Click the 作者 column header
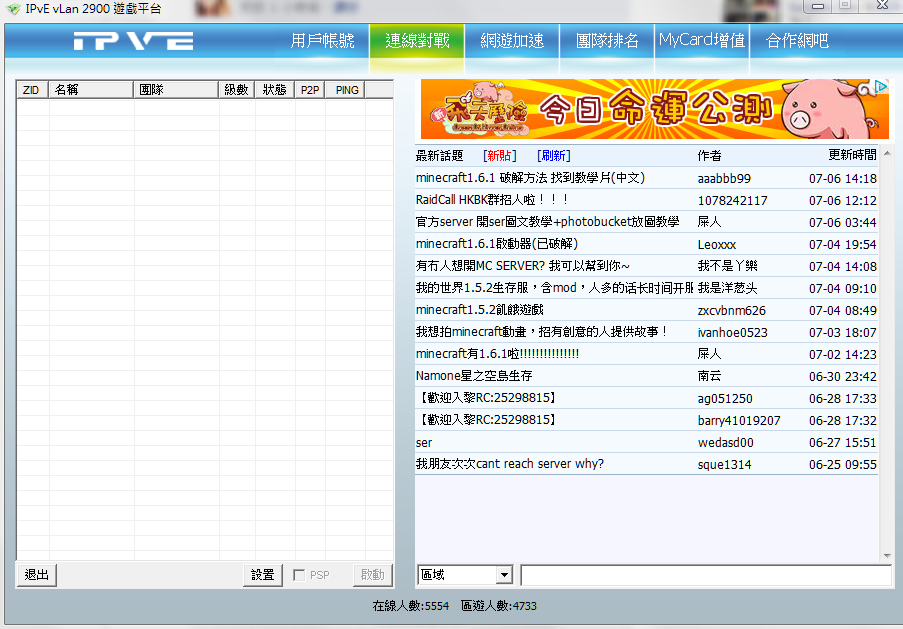 (x=709, y=156)
